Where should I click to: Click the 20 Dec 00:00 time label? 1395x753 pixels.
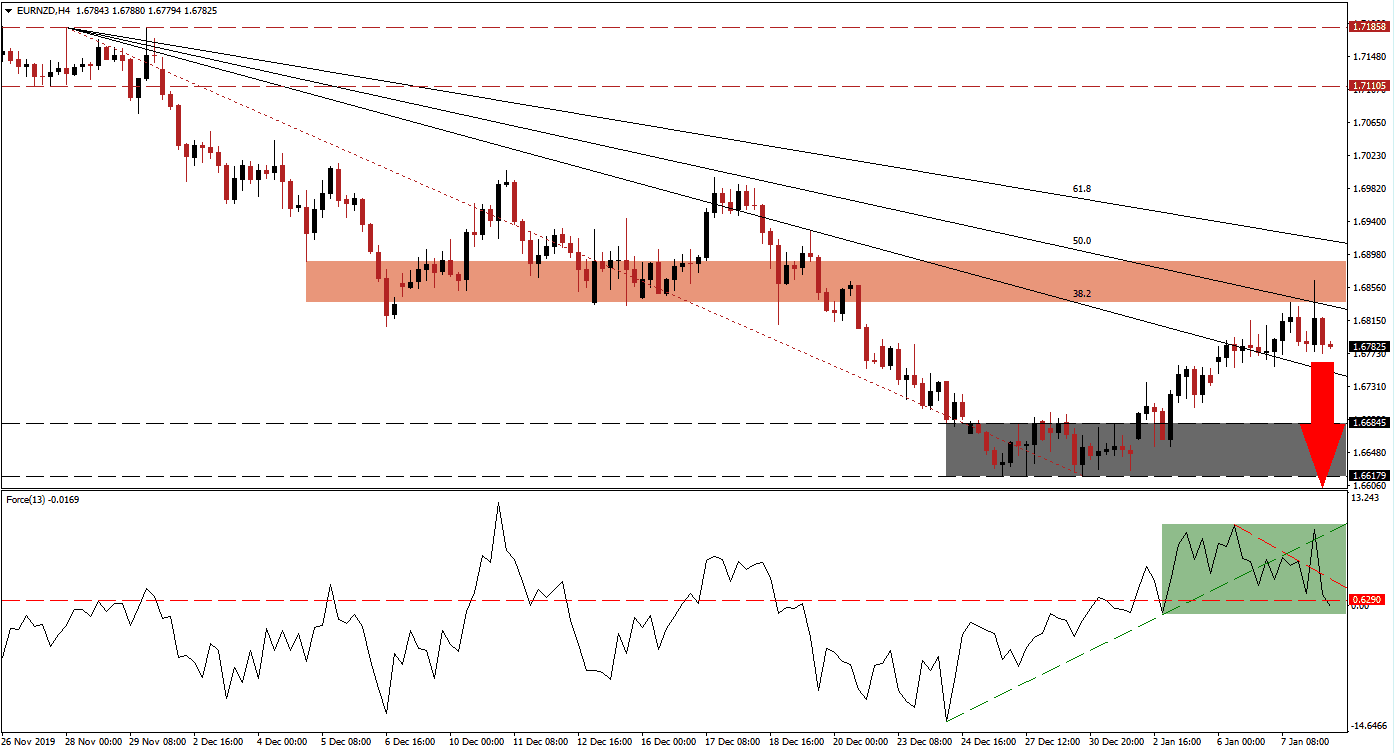[863, 743]
